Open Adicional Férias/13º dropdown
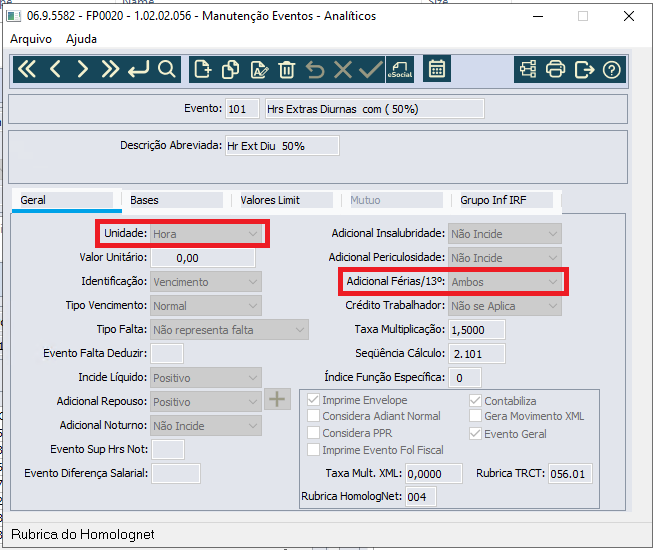 pyautogui.click(x=505, y=282)
